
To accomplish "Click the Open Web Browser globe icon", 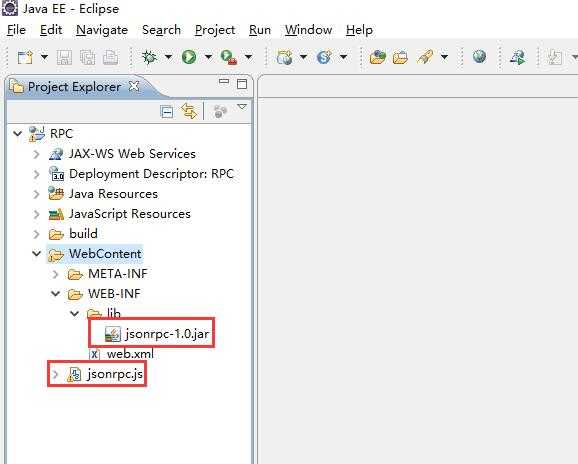I will (x=479, y=57).
